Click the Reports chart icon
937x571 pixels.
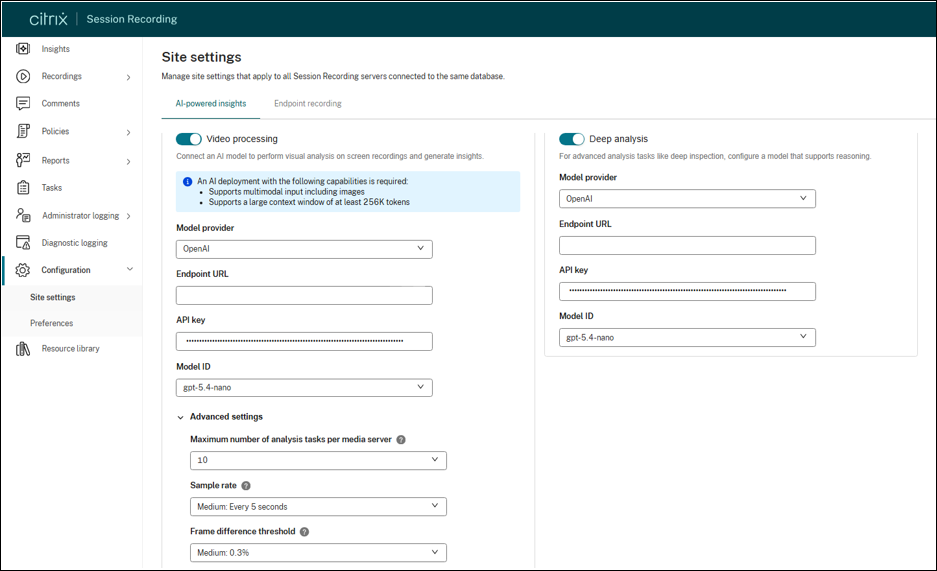(x=23, y=159)
